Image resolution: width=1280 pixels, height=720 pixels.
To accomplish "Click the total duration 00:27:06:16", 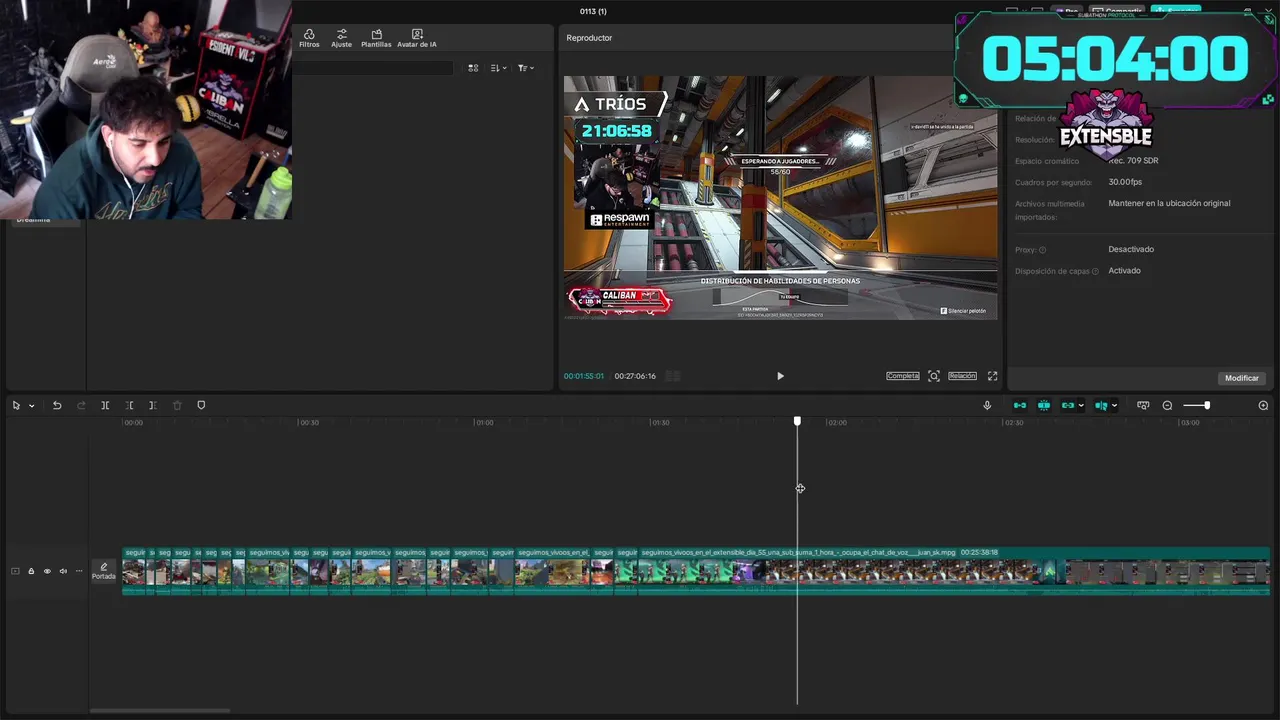I will (635, 376).
